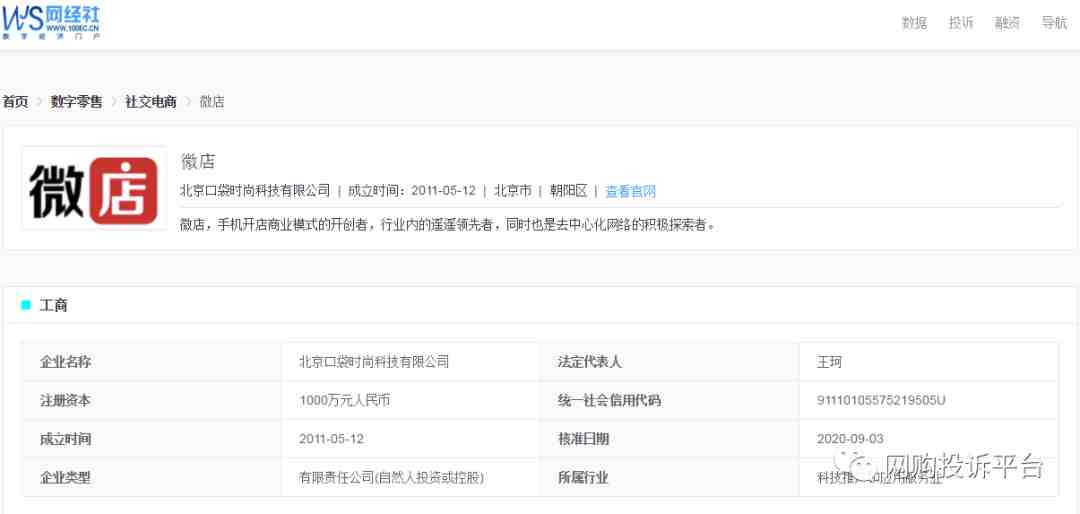Select the 2011-05-12 table value
The height and width of the screenshot is (514, 1080).
[x=331, y=439]
